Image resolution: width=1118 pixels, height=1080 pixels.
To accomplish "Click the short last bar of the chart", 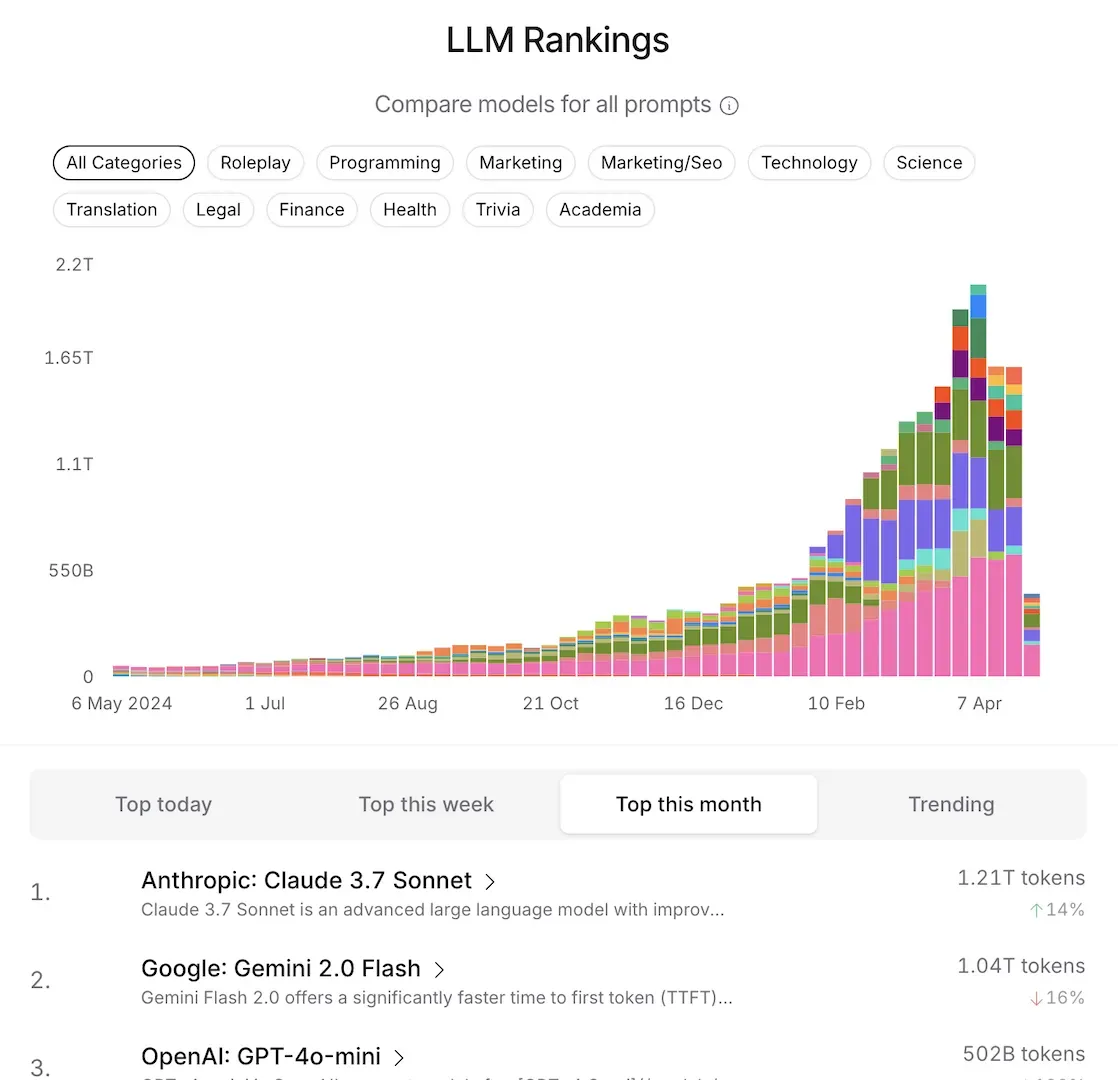I will [1032, 634].
